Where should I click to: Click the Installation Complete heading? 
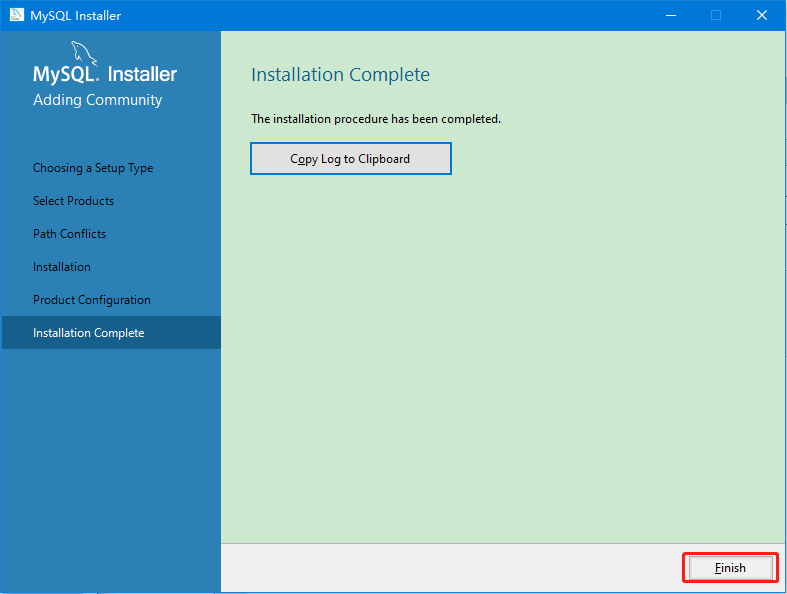pos(340,75)
